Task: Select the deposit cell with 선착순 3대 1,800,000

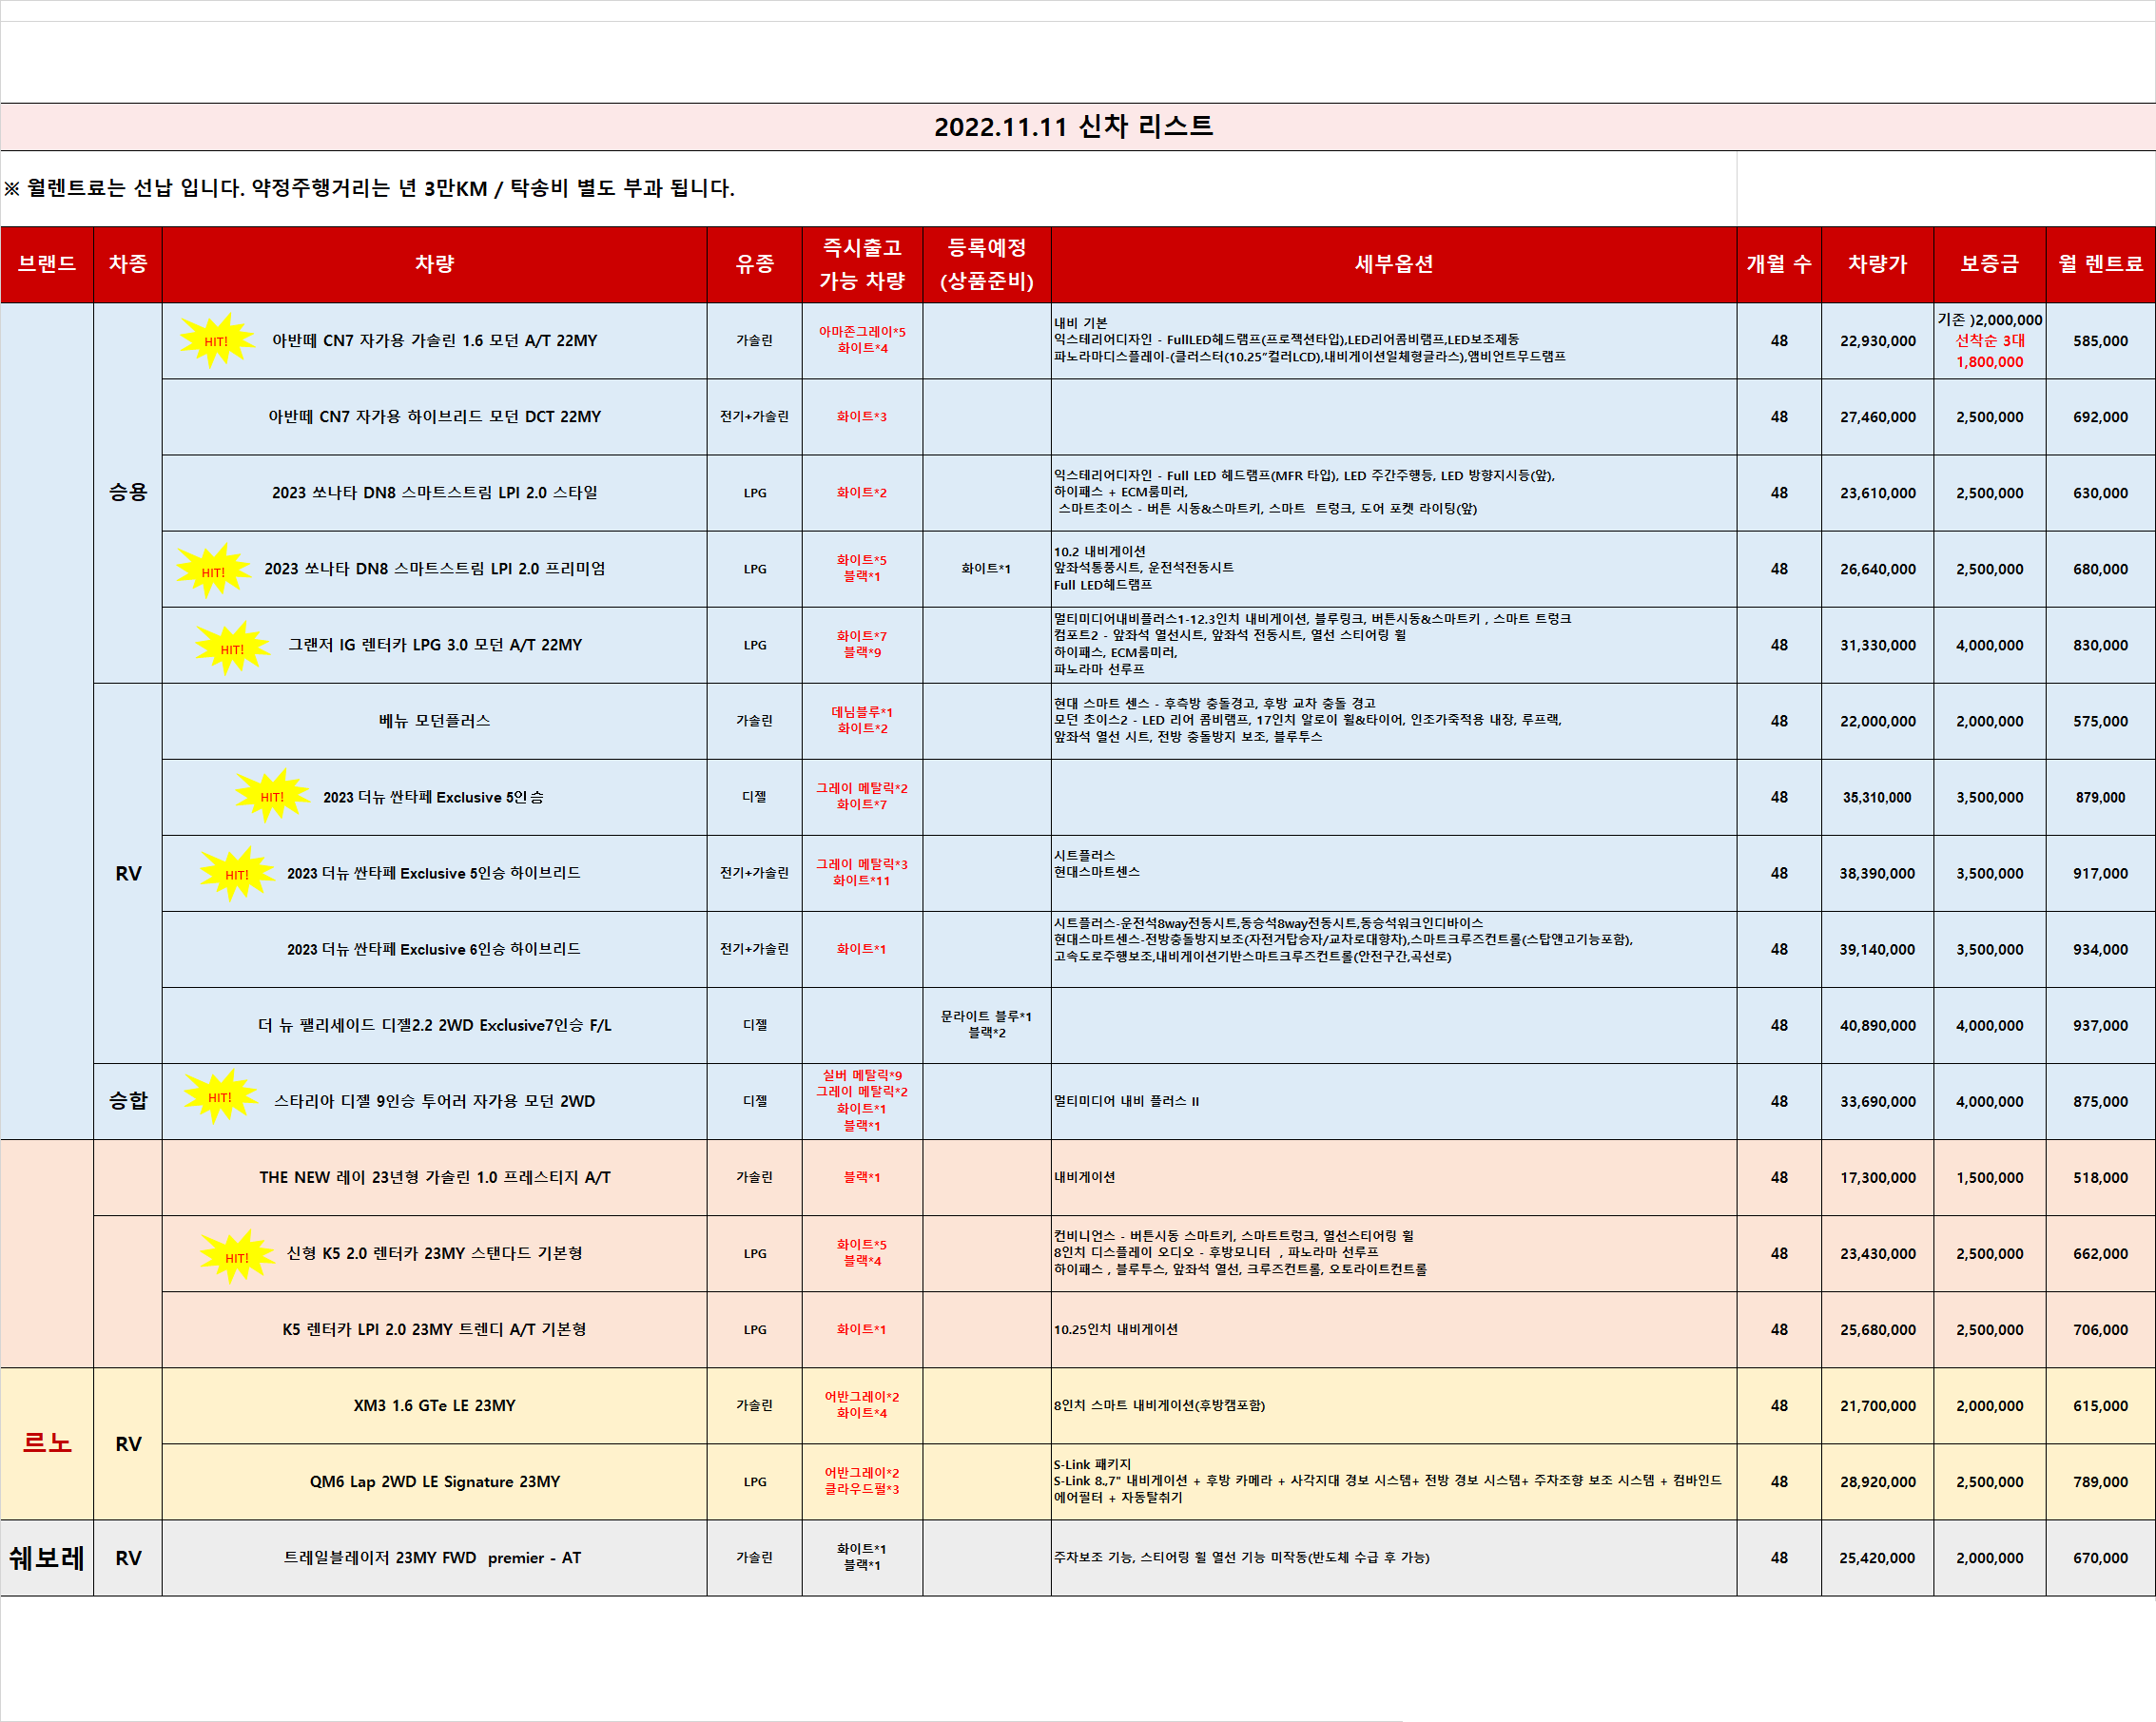Action: [1990, 340]
